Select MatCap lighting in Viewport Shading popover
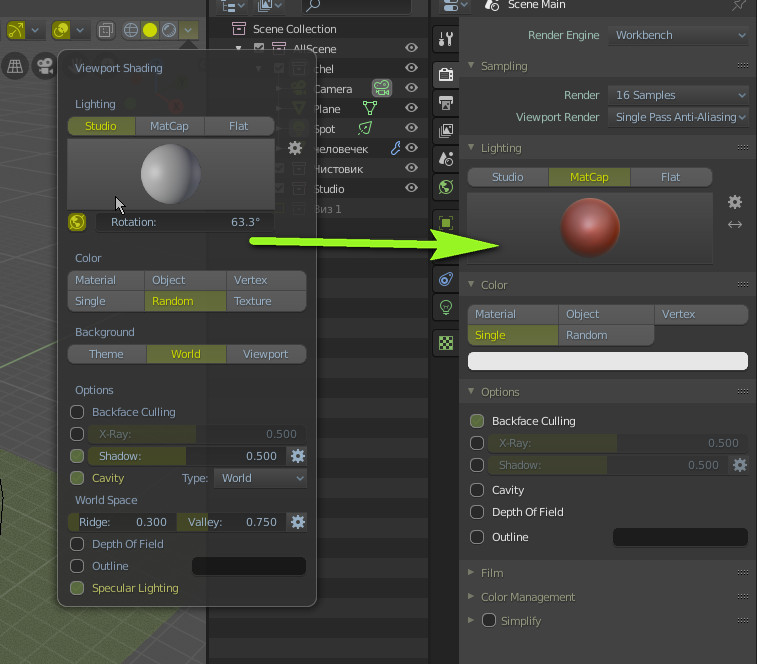Screen dimensions: 757x664 tap(169, 126)
